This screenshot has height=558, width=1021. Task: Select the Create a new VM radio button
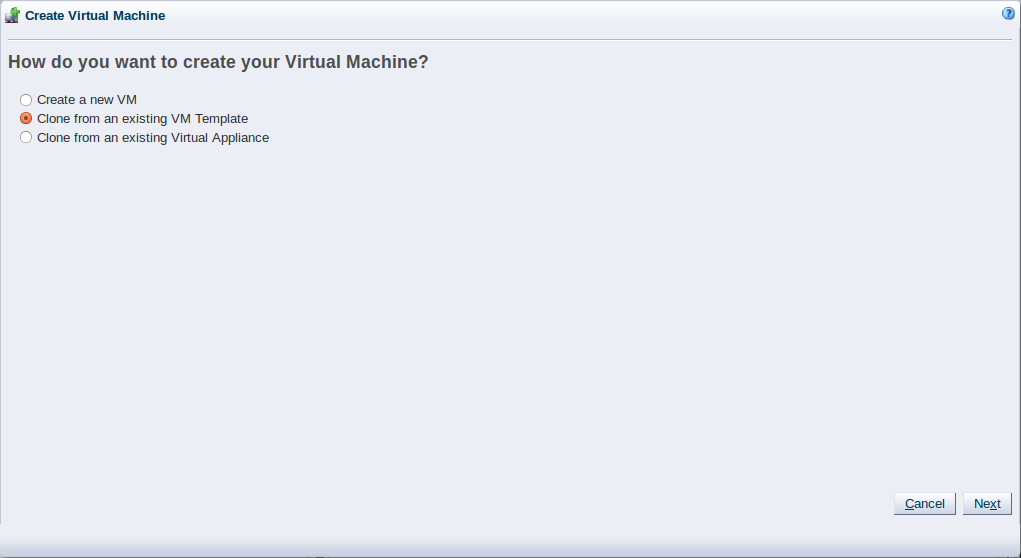tap(25, 100)
